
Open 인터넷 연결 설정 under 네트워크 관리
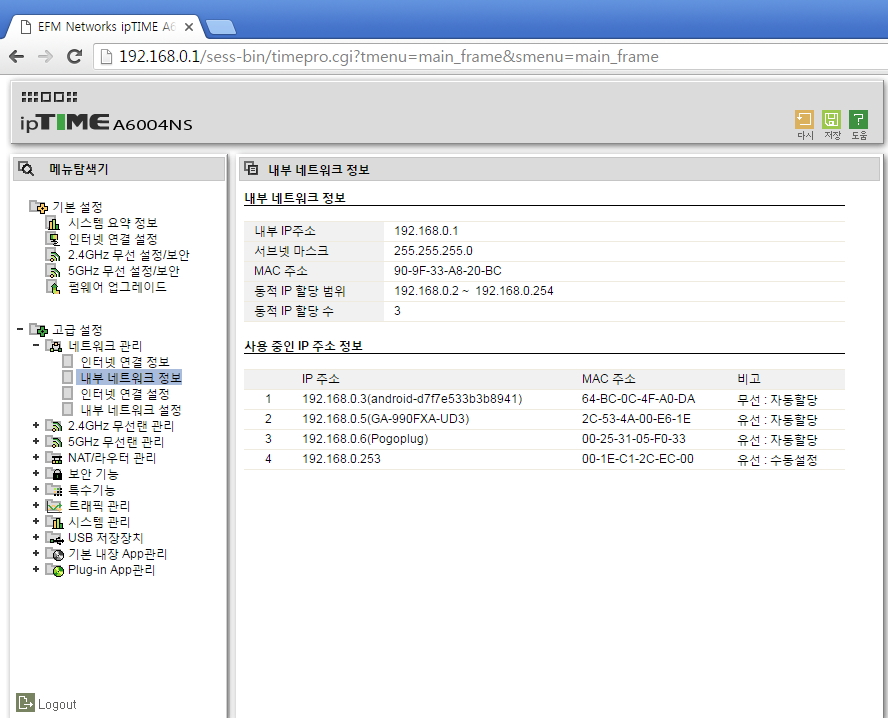(125, 394)
